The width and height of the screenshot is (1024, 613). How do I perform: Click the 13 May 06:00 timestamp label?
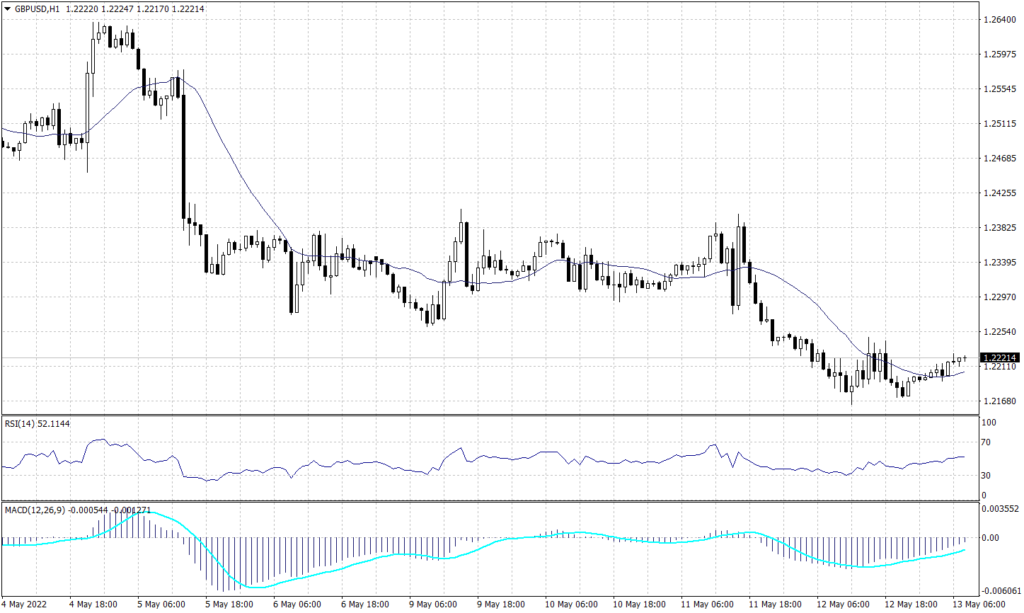click(x=981, y=604)
